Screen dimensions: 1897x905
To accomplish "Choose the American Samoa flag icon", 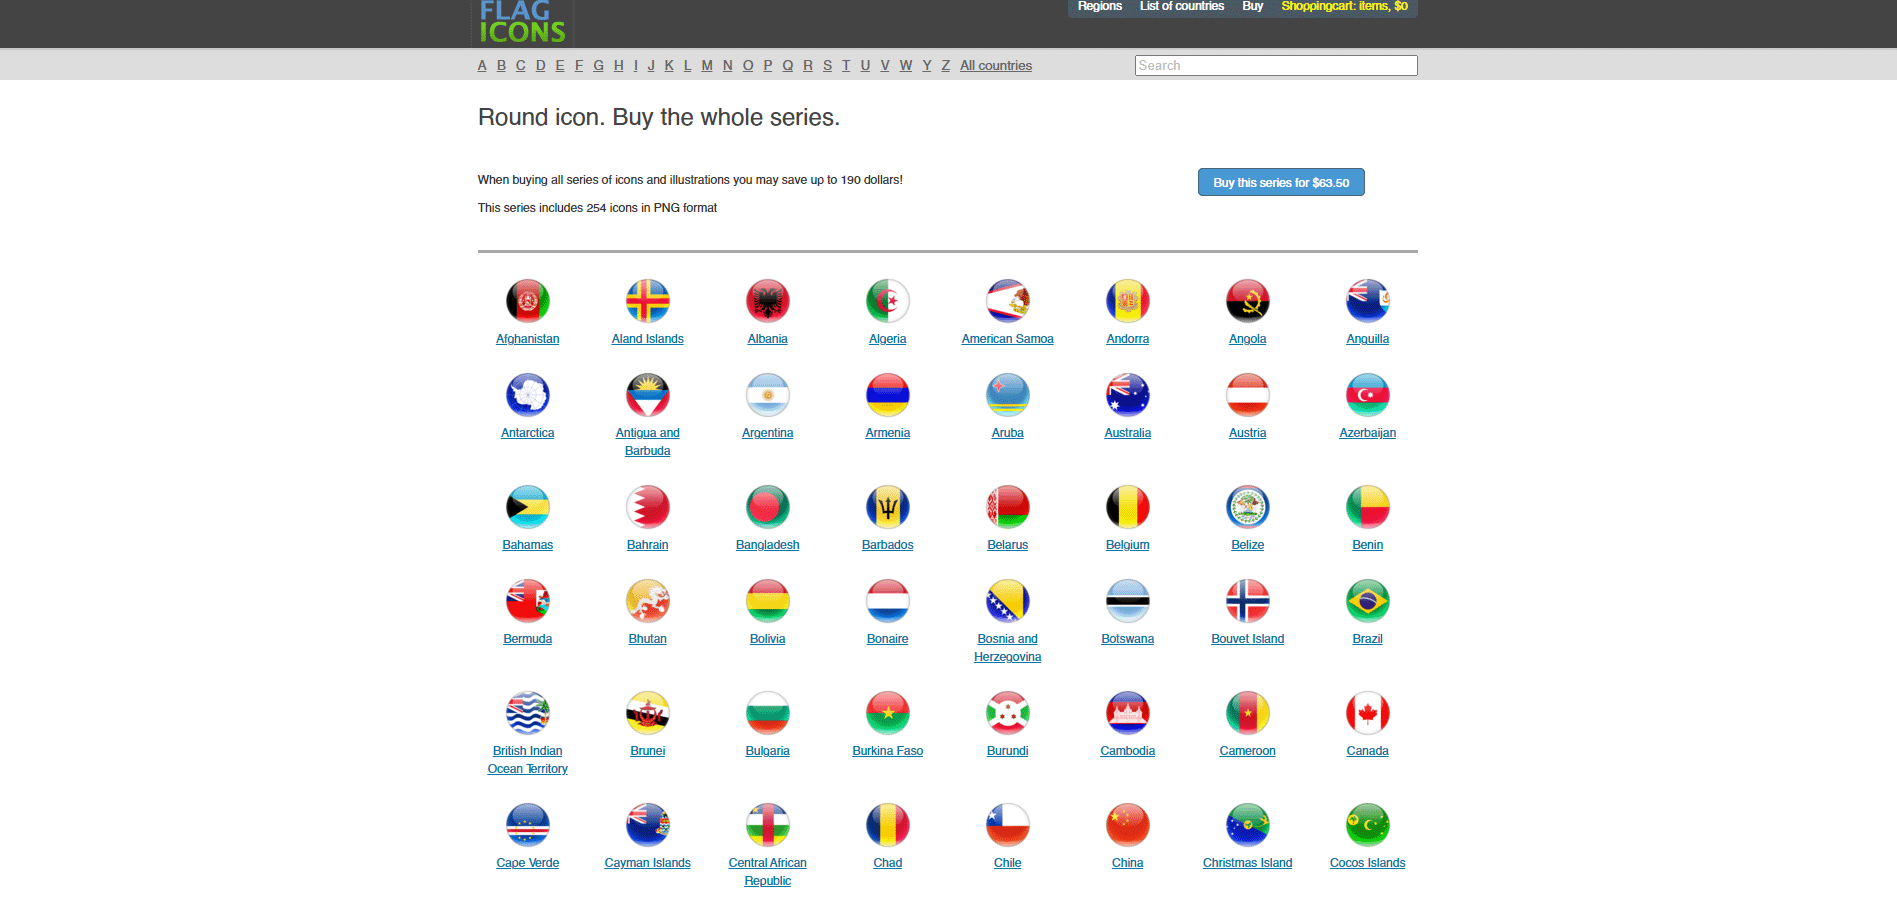I will (x=1008, y=301).
